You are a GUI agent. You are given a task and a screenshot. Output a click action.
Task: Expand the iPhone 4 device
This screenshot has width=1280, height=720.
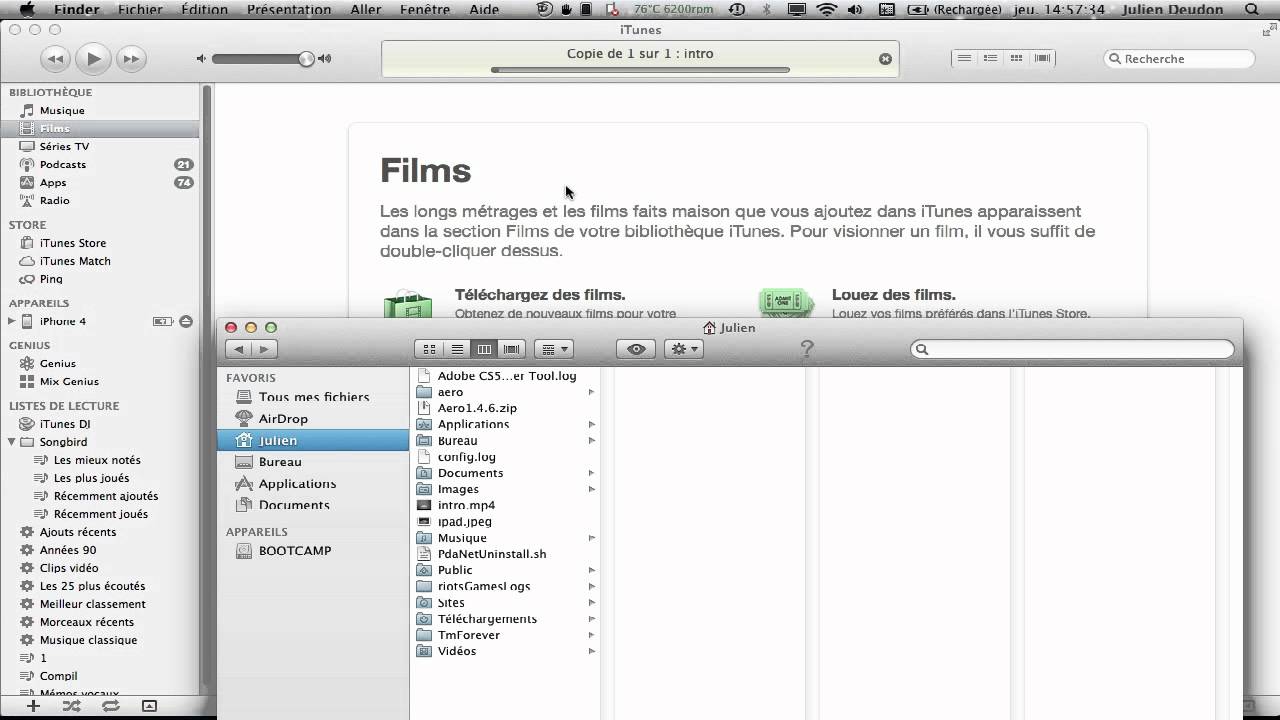pyautogui.click(x=12, y=321)
